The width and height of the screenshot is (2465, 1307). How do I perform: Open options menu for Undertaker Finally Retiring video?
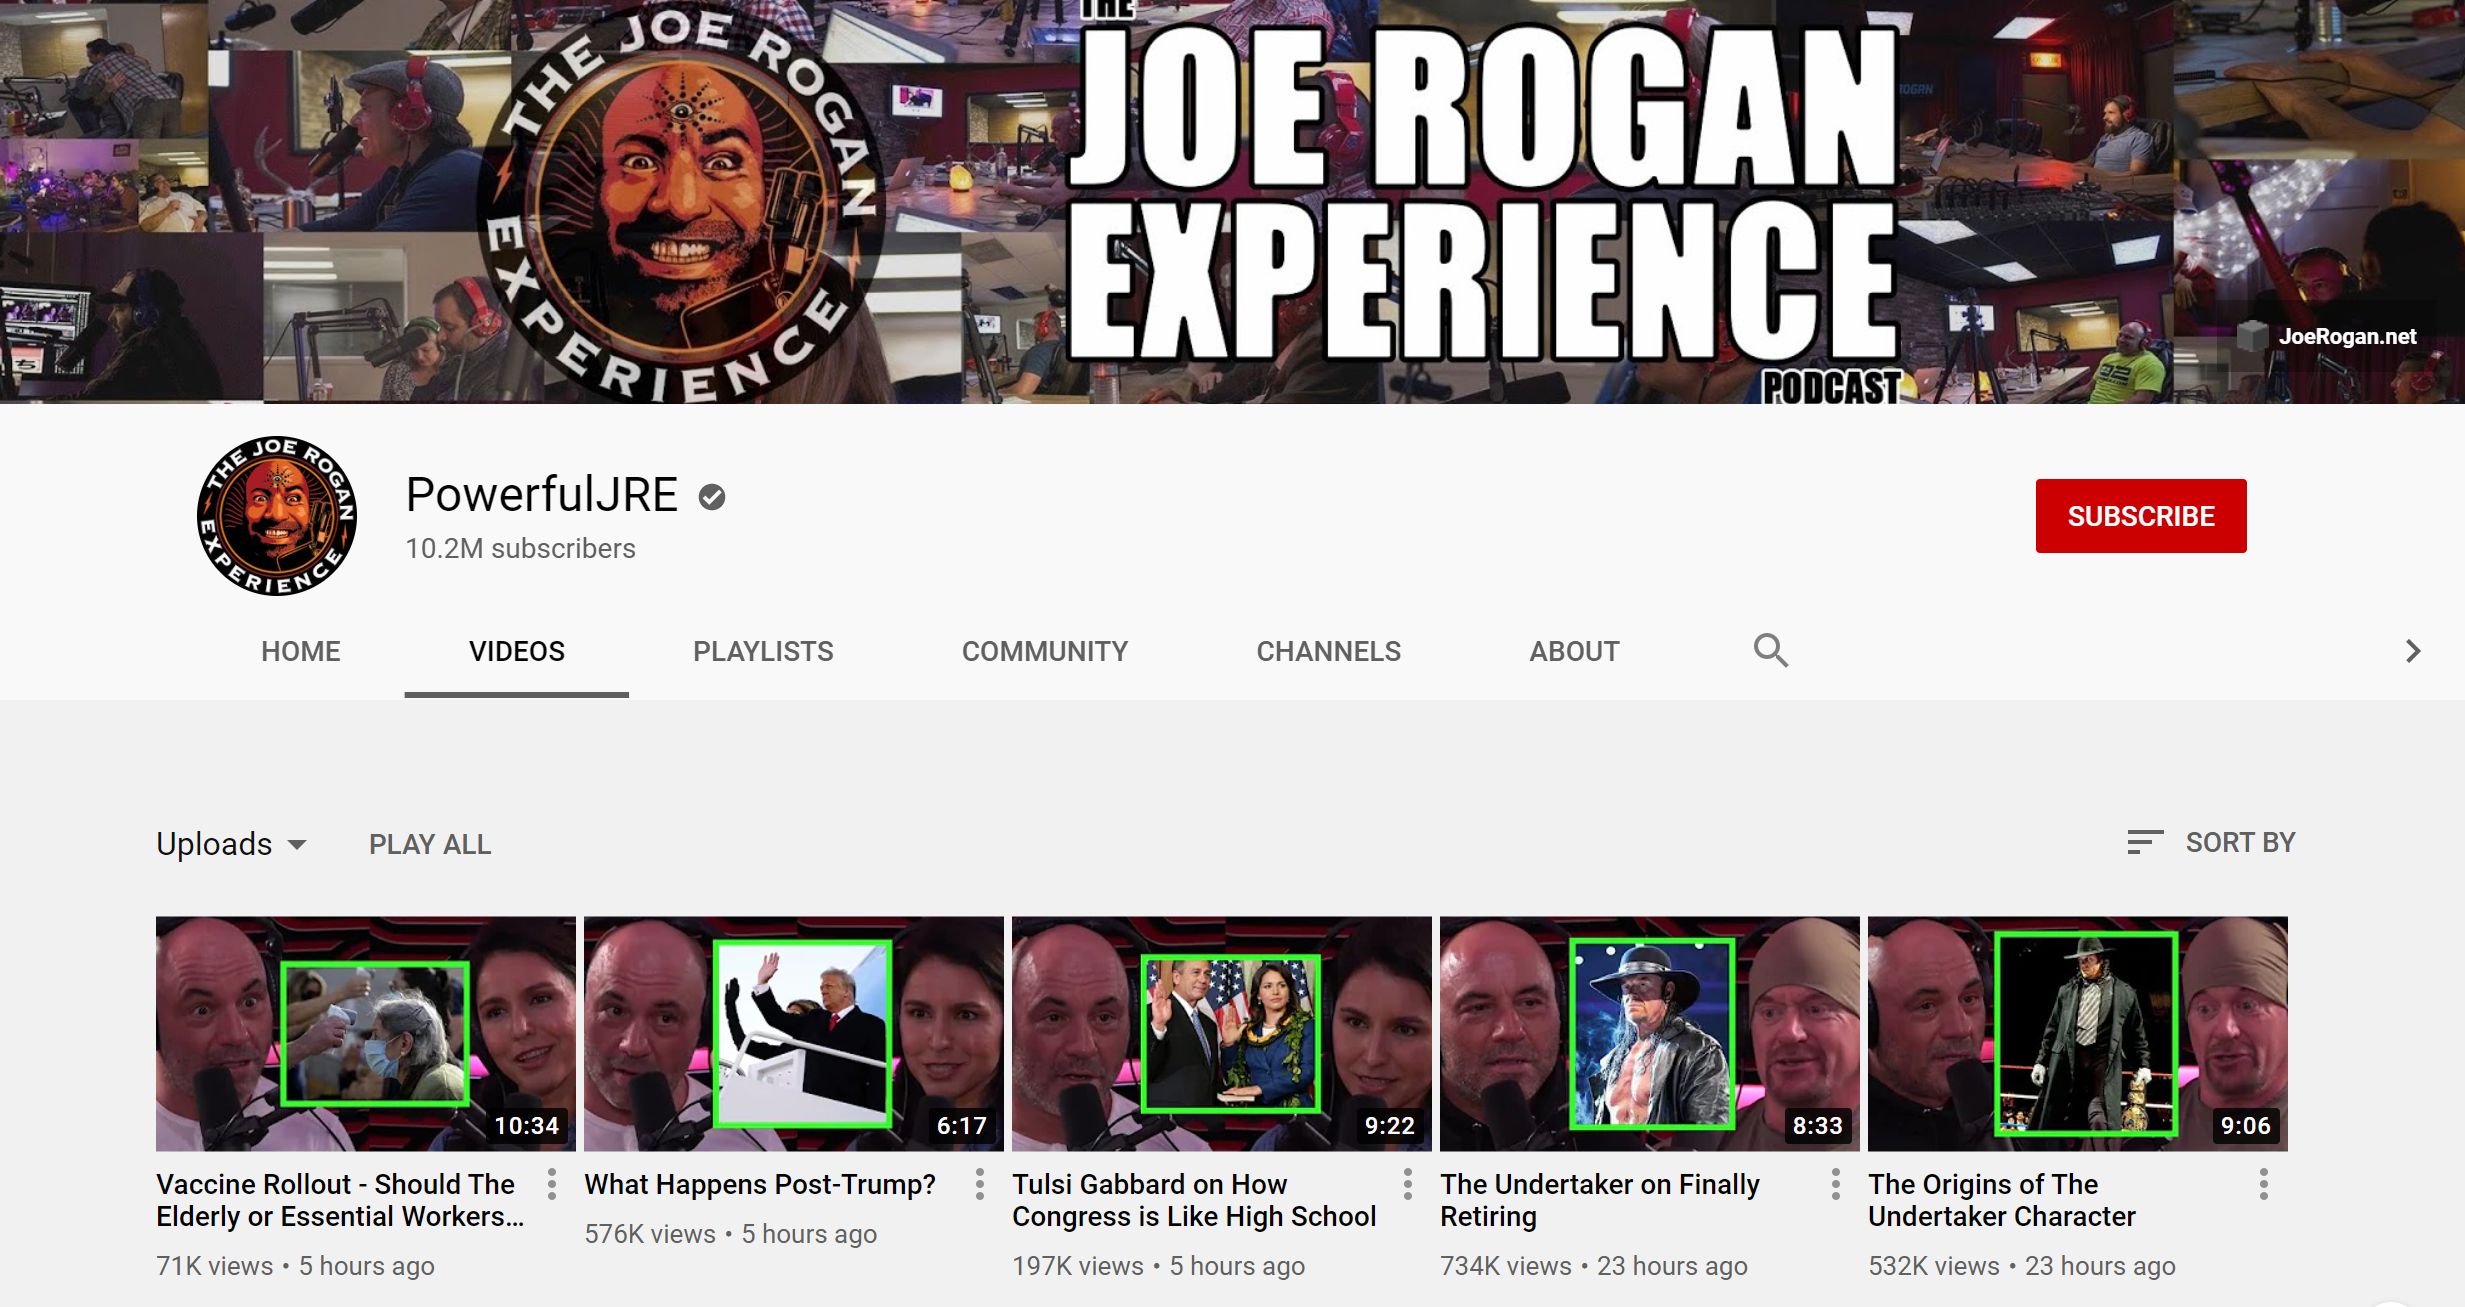[1836, 1184]
